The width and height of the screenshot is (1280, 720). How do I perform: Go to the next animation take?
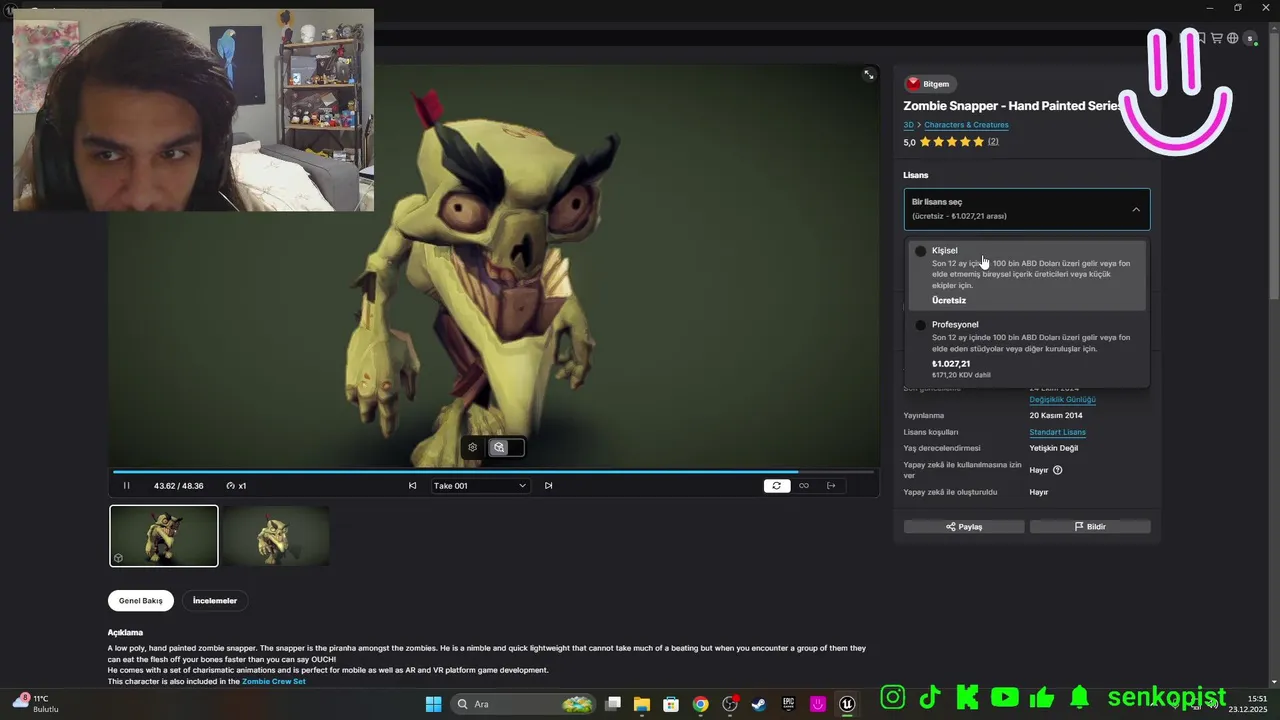point(548,486)
